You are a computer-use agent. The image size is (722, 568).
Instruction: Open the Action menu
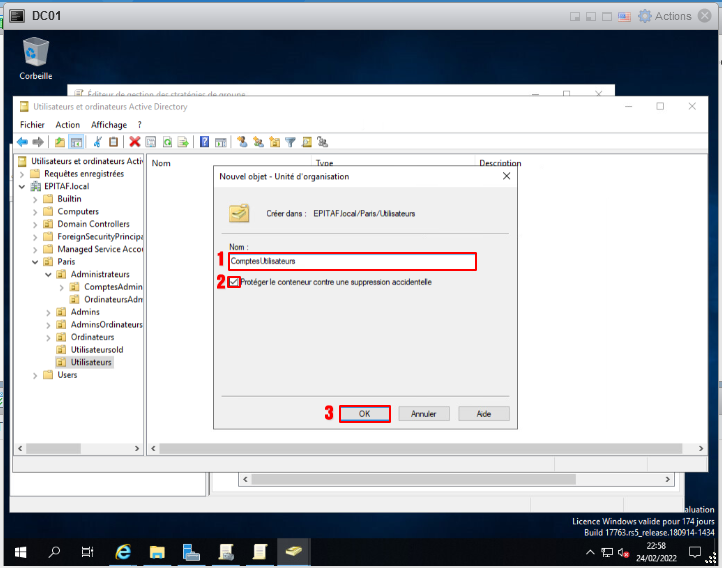[x=68, y=125]
